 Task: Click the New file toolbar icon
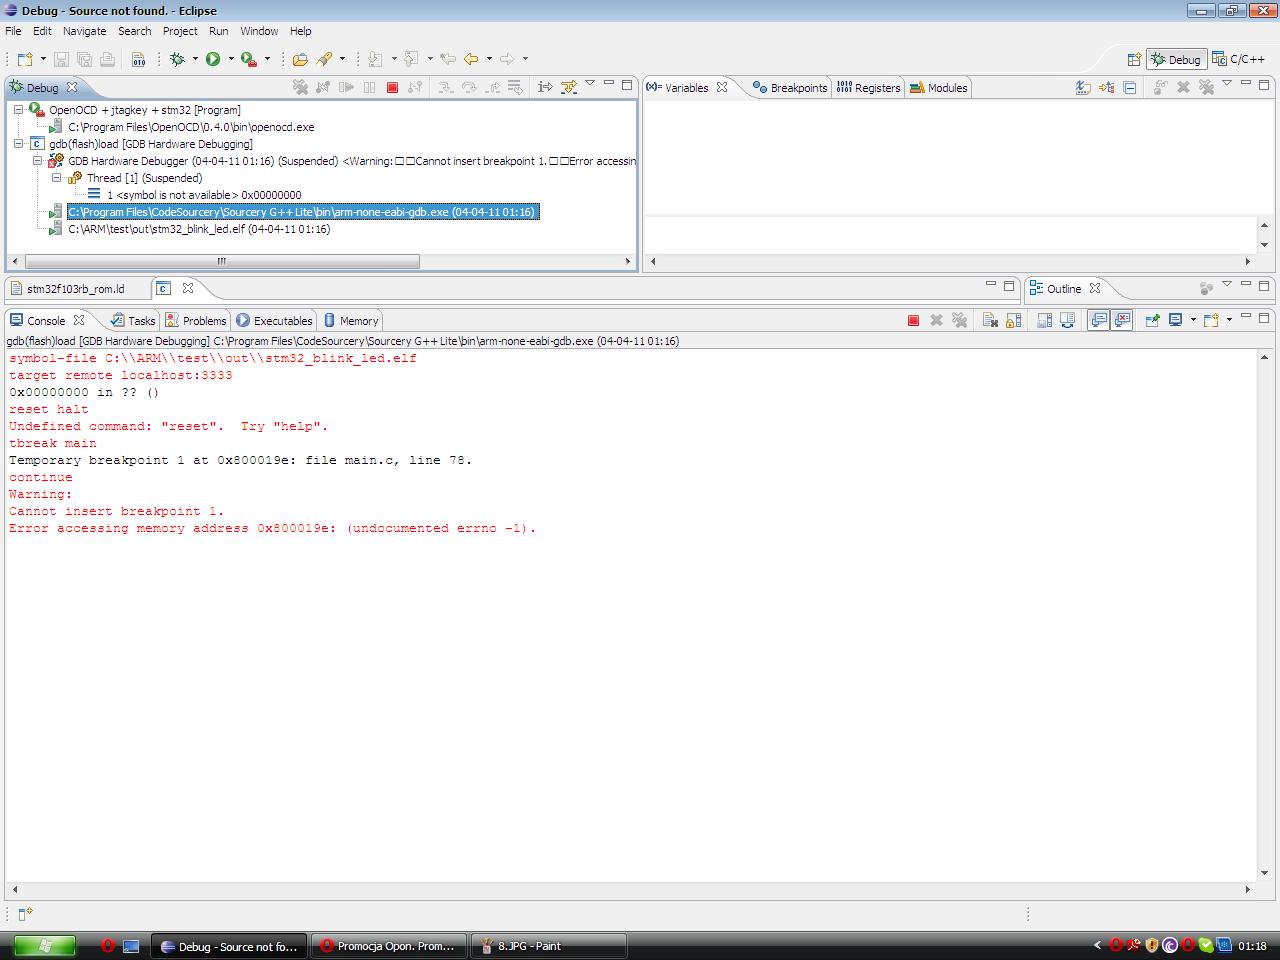tap(25, 59)
